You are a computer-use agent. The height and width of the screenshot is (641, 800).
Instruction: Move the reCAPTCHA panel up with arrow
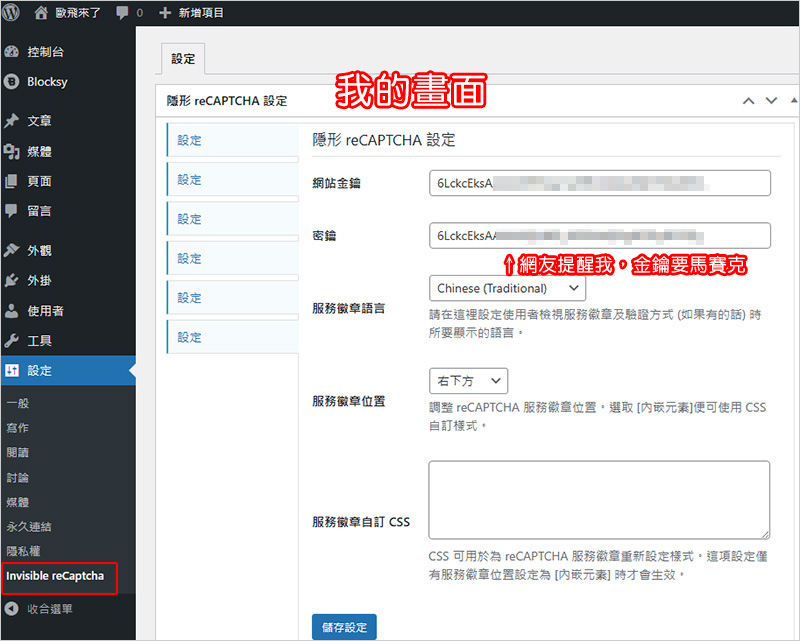747,100
